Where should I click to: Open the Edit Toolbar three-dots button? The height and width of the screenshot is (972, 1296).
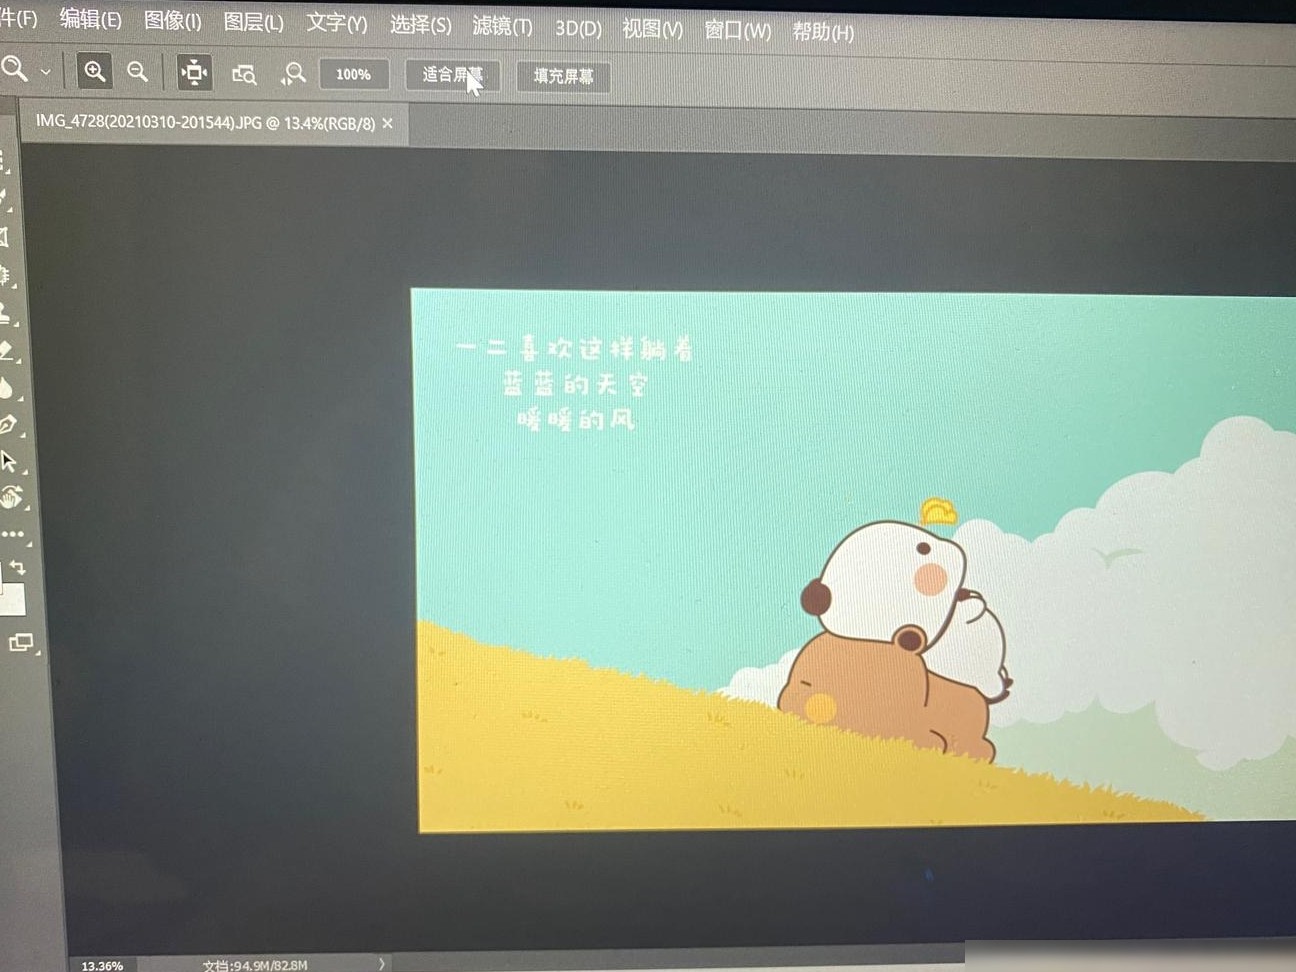pyautogui.click(x=13, y=534)
